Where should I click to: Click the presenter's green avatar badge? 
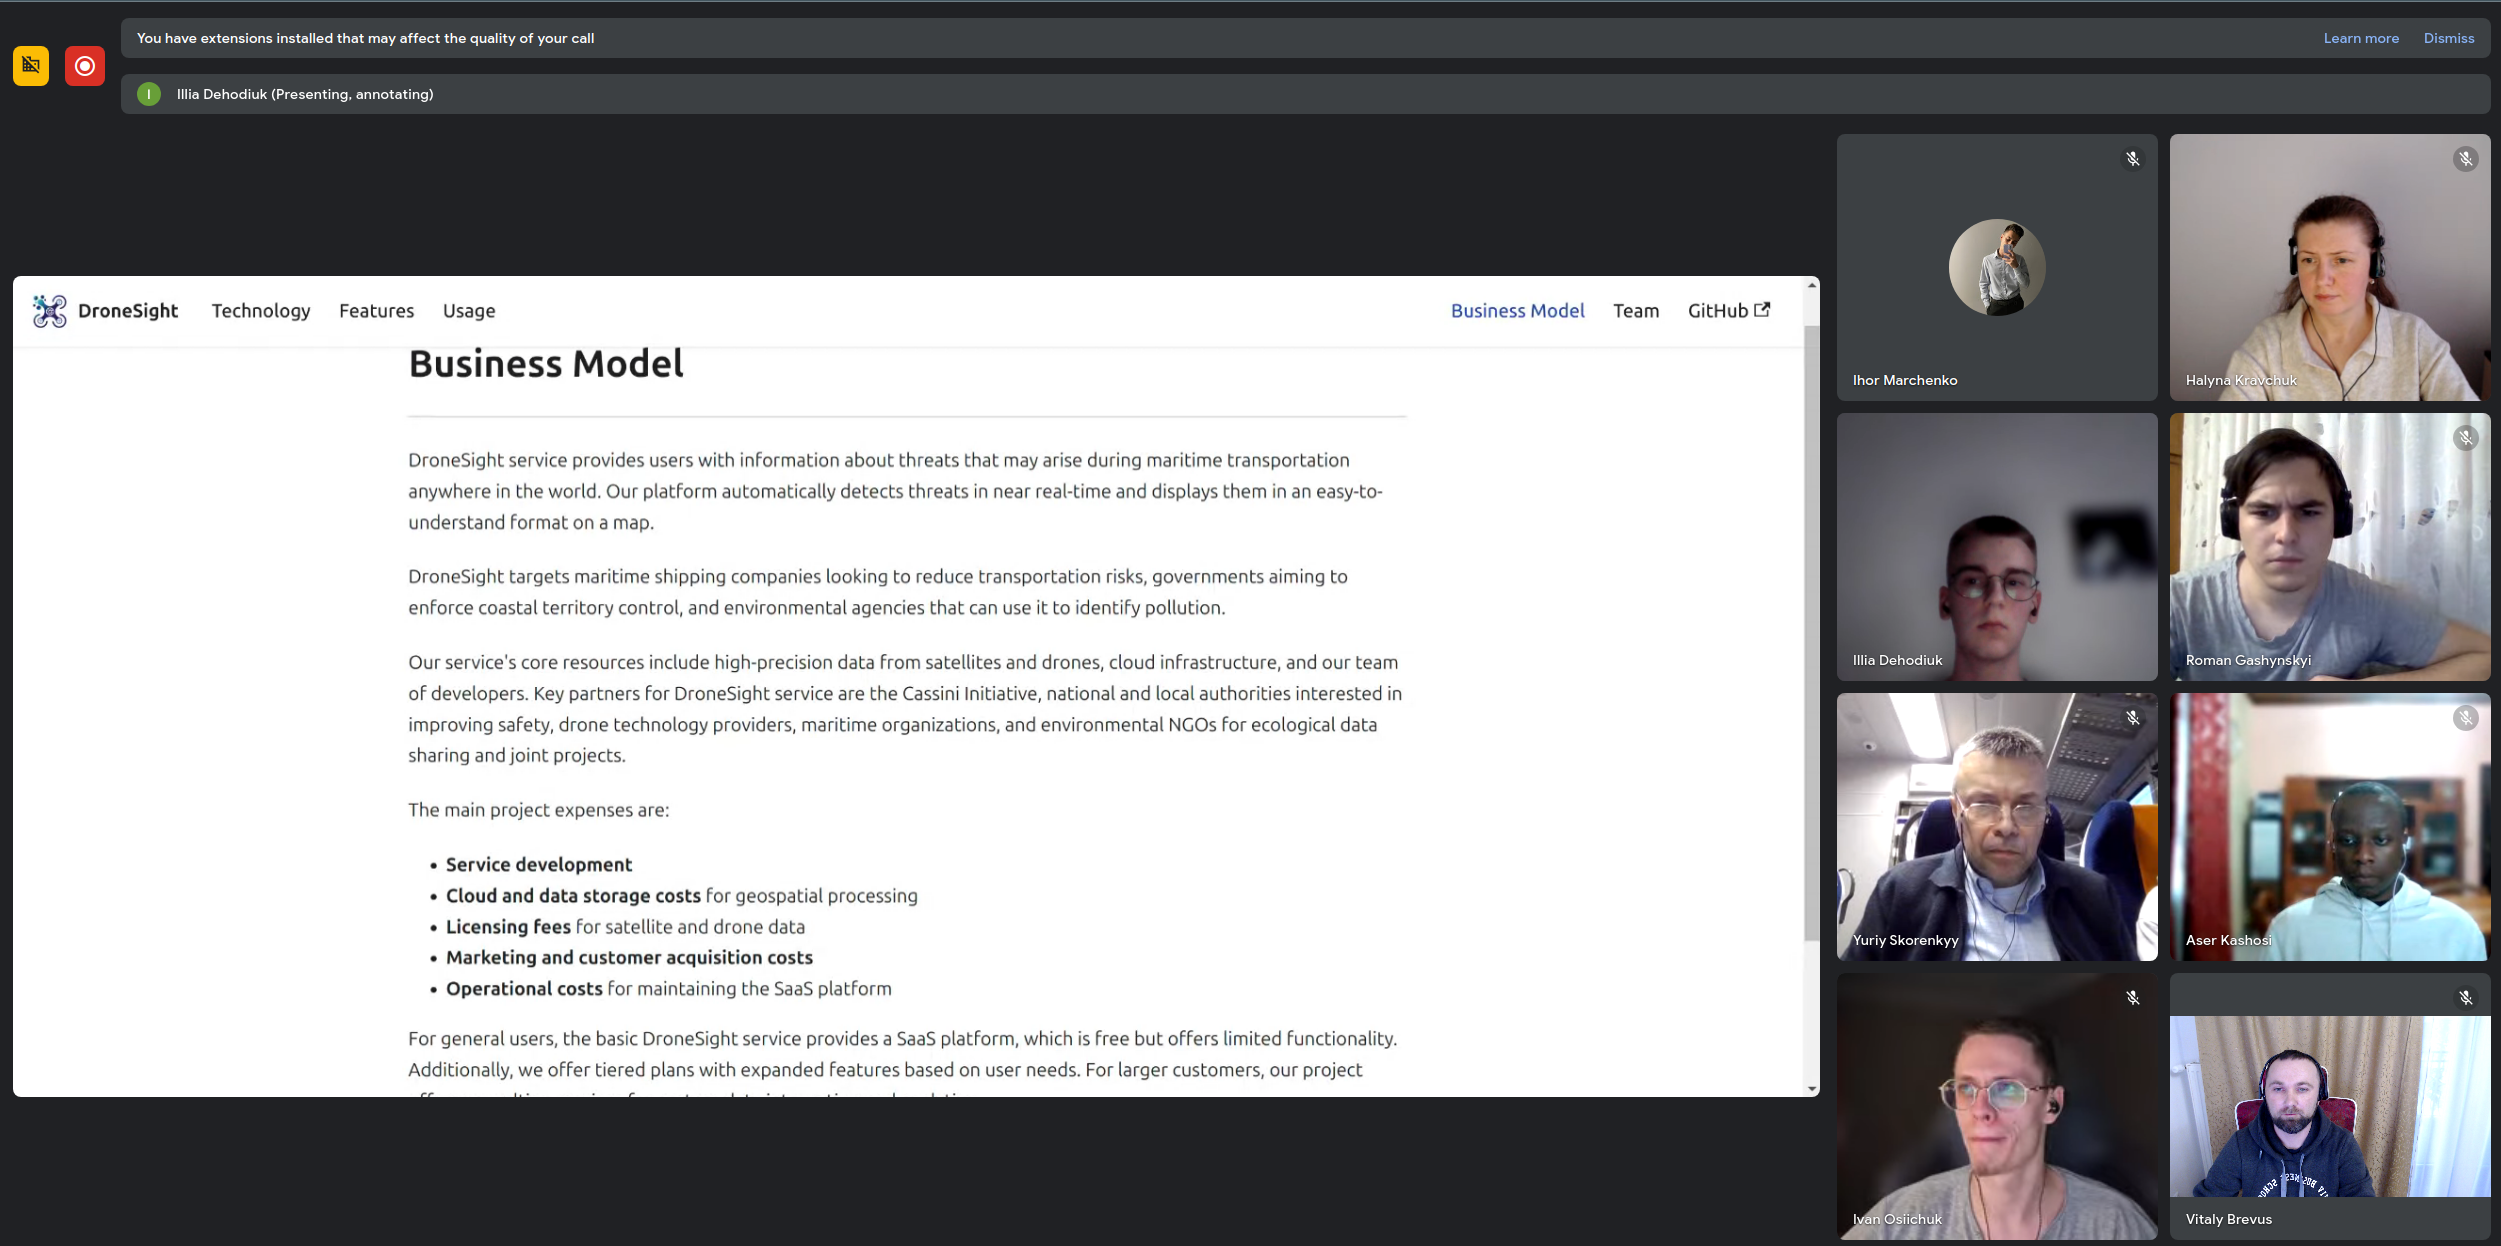coord(149,94)
